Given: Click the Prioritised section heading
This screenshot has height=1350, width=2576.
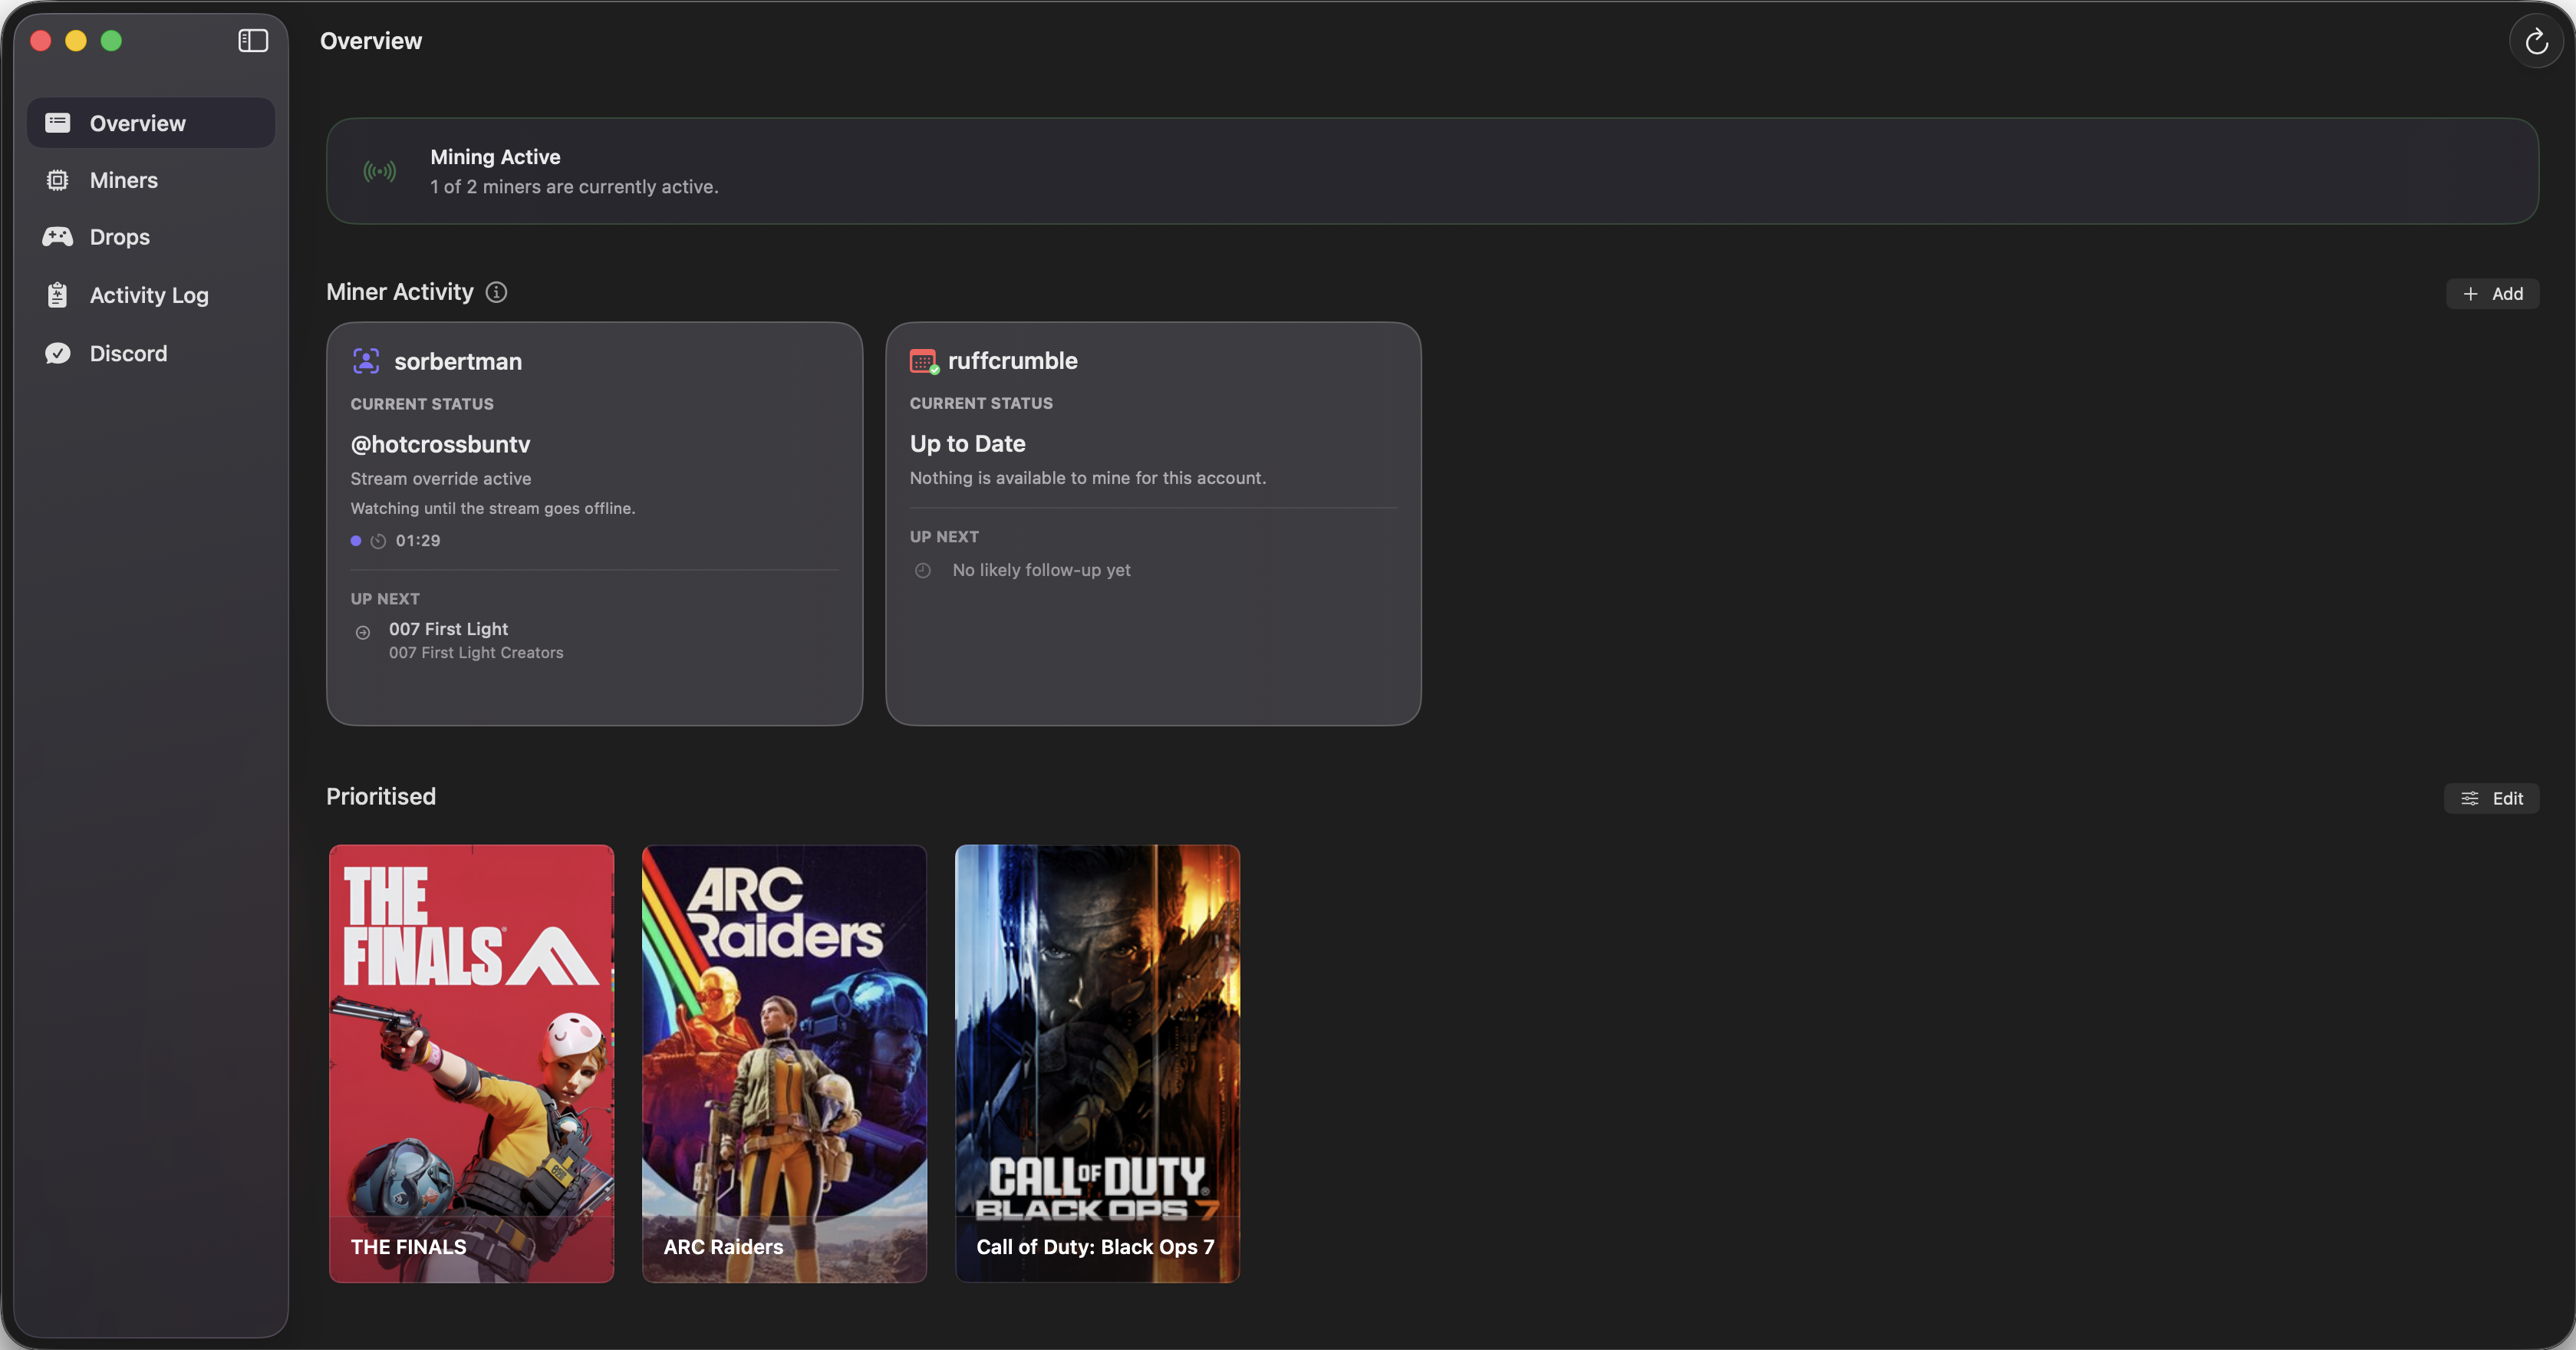Looking at the screenshot, I should click(x=381, y=796).
